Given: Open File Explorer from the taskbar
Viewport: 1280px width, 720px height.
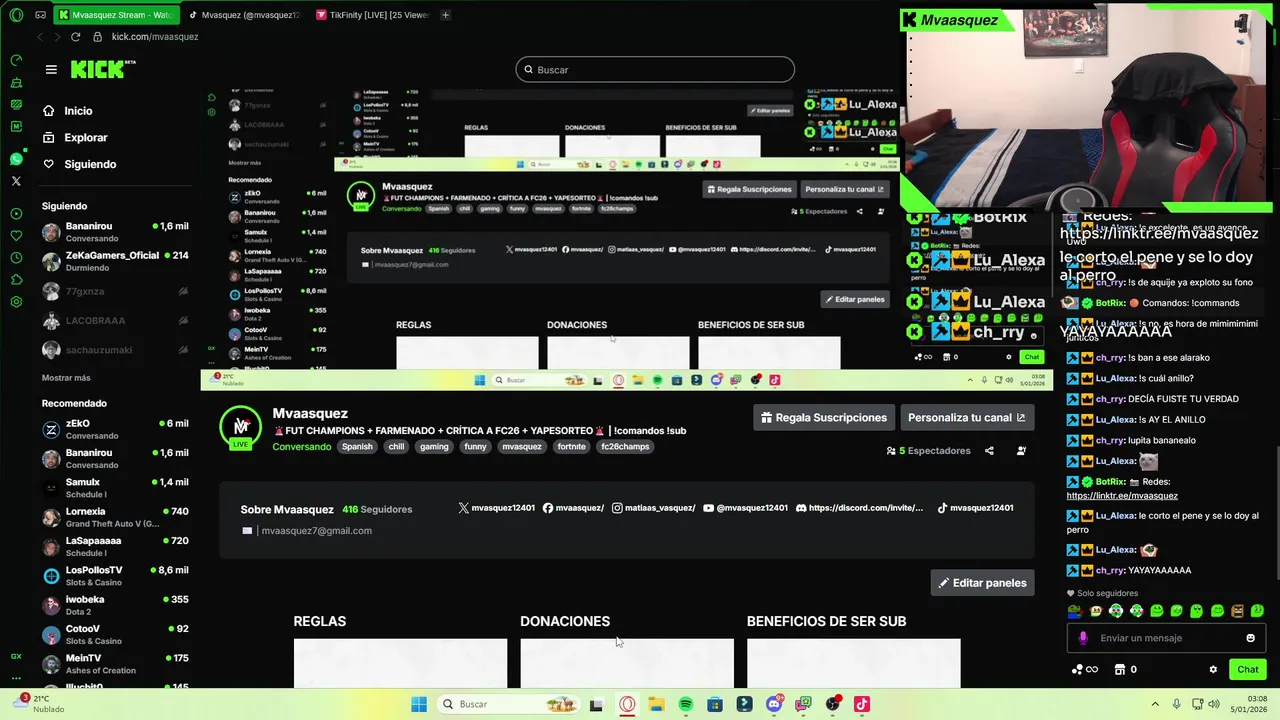Looking at the screenshot, I should 656,704.
